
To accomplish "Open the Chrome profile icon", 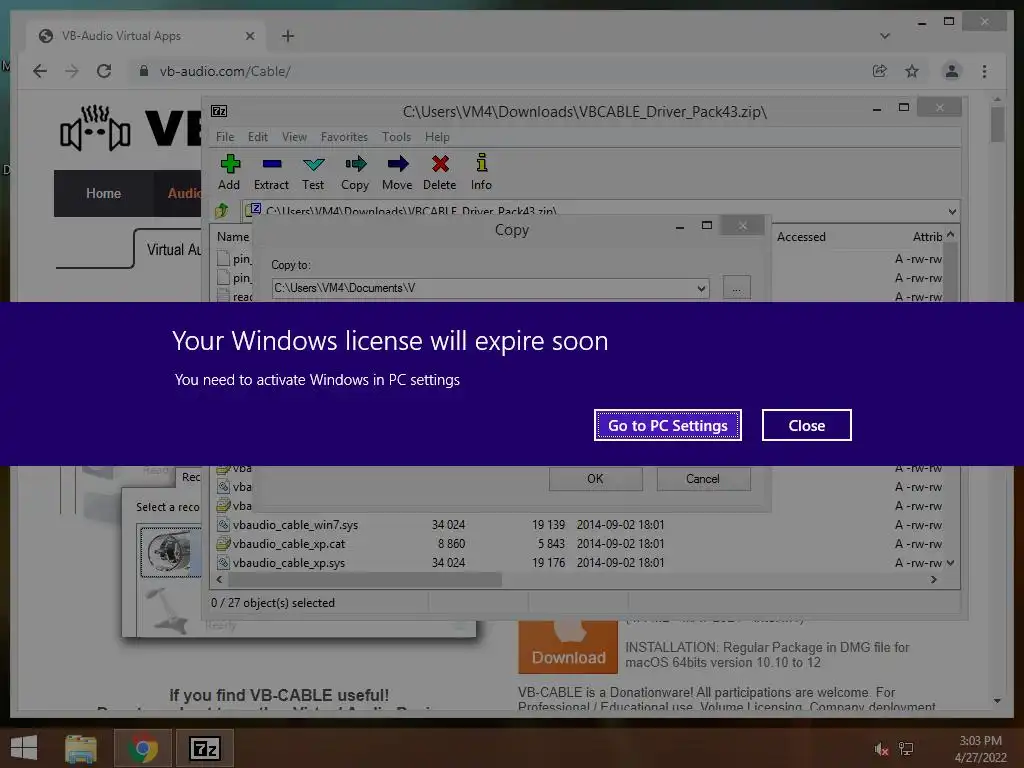I will (952, 71).
